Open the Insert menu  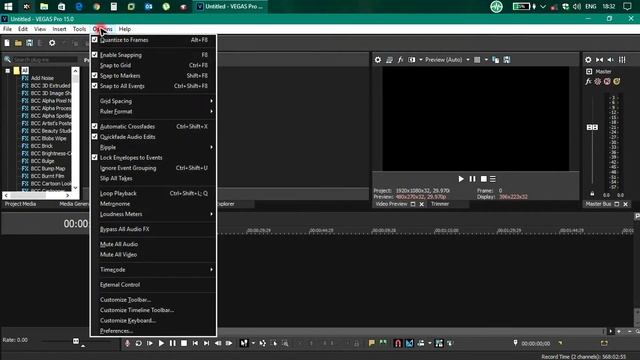point(59,29)
